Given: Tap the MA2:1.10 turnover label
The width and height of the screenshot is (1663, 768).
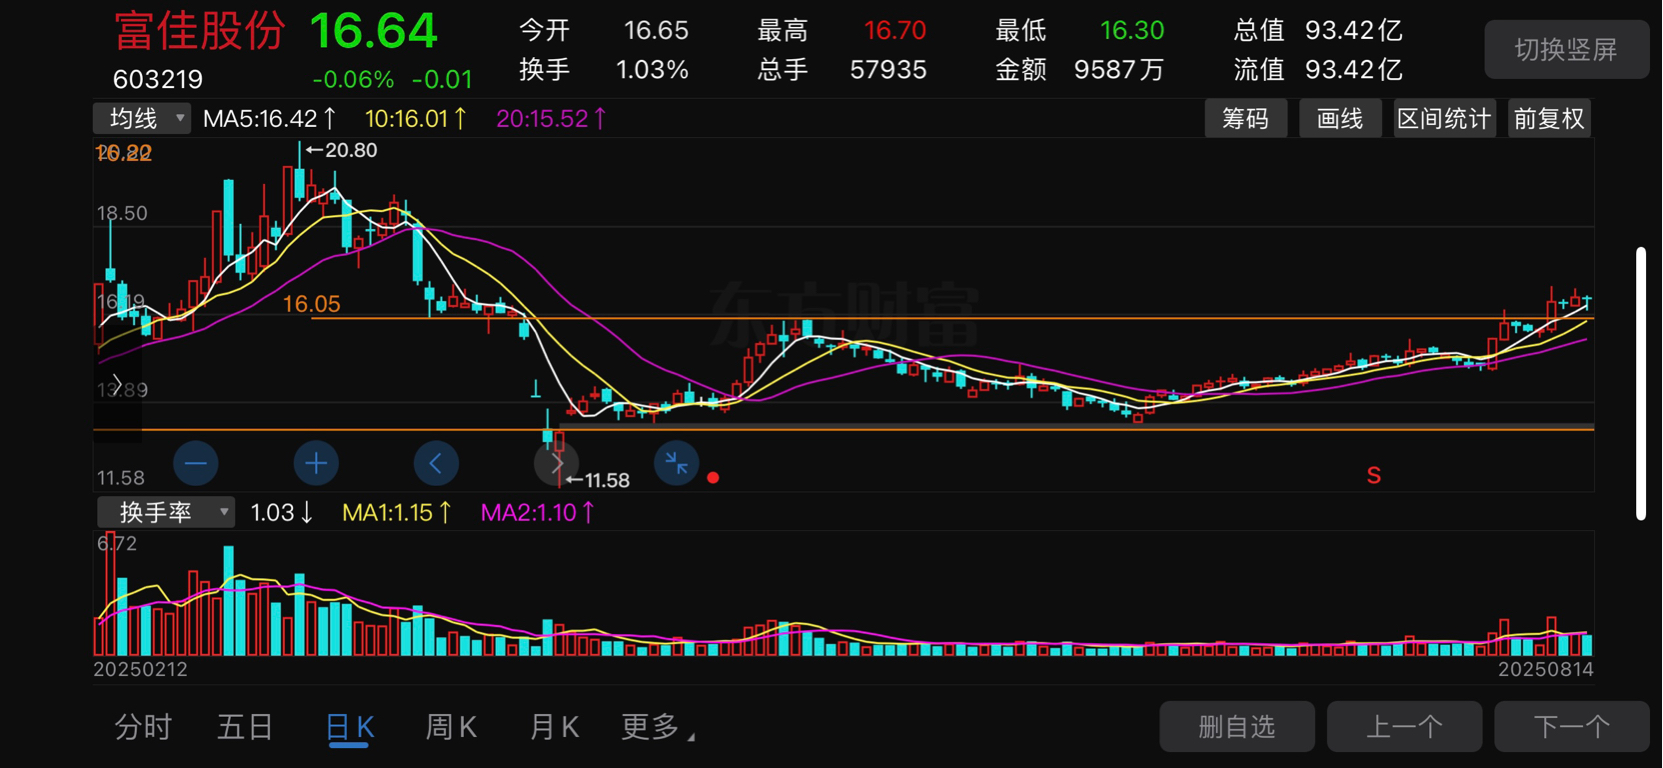Looking at the screenshot, I should 537,513.
